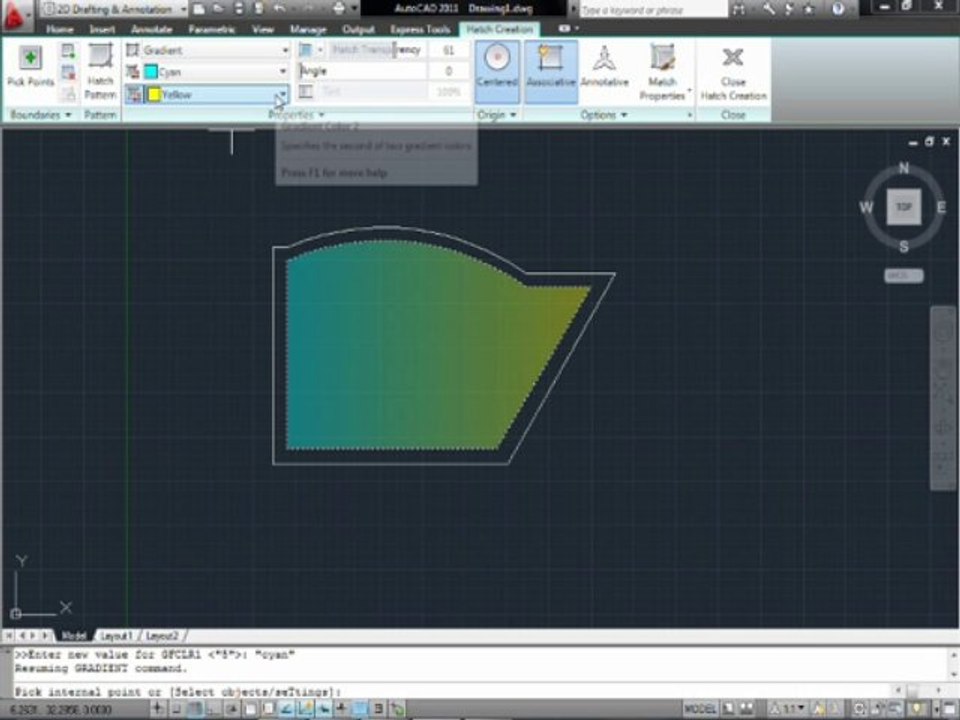Toggle the MODEL space button in status bar
960x720 pixels.
pos(700,709)
